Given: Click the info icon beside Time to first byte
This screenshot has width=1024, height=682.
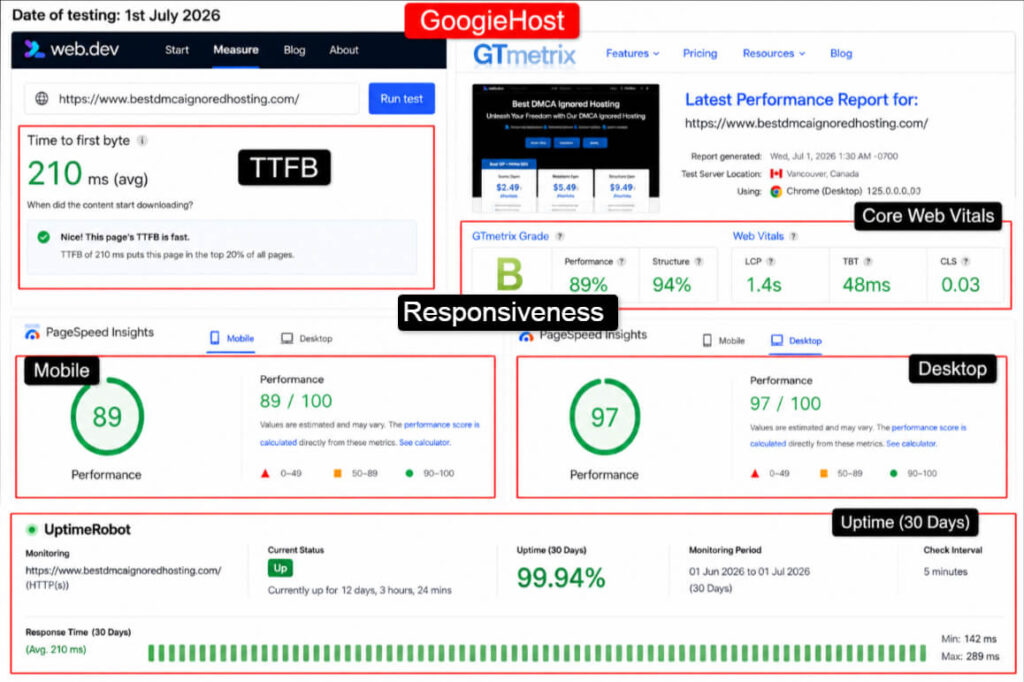Looking at the screenshot, I should [142, 140].
